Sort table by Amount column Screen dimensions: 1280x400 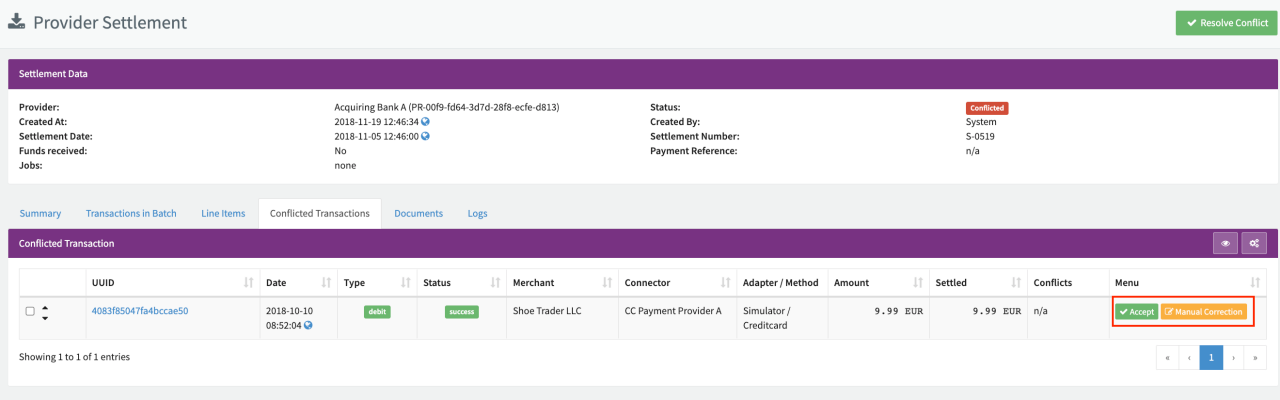point(917,283)
